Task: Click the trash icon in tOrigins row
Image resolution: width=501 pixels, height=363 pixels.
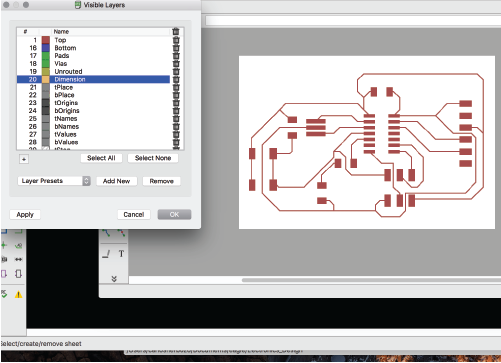Action: coord(176,103)
